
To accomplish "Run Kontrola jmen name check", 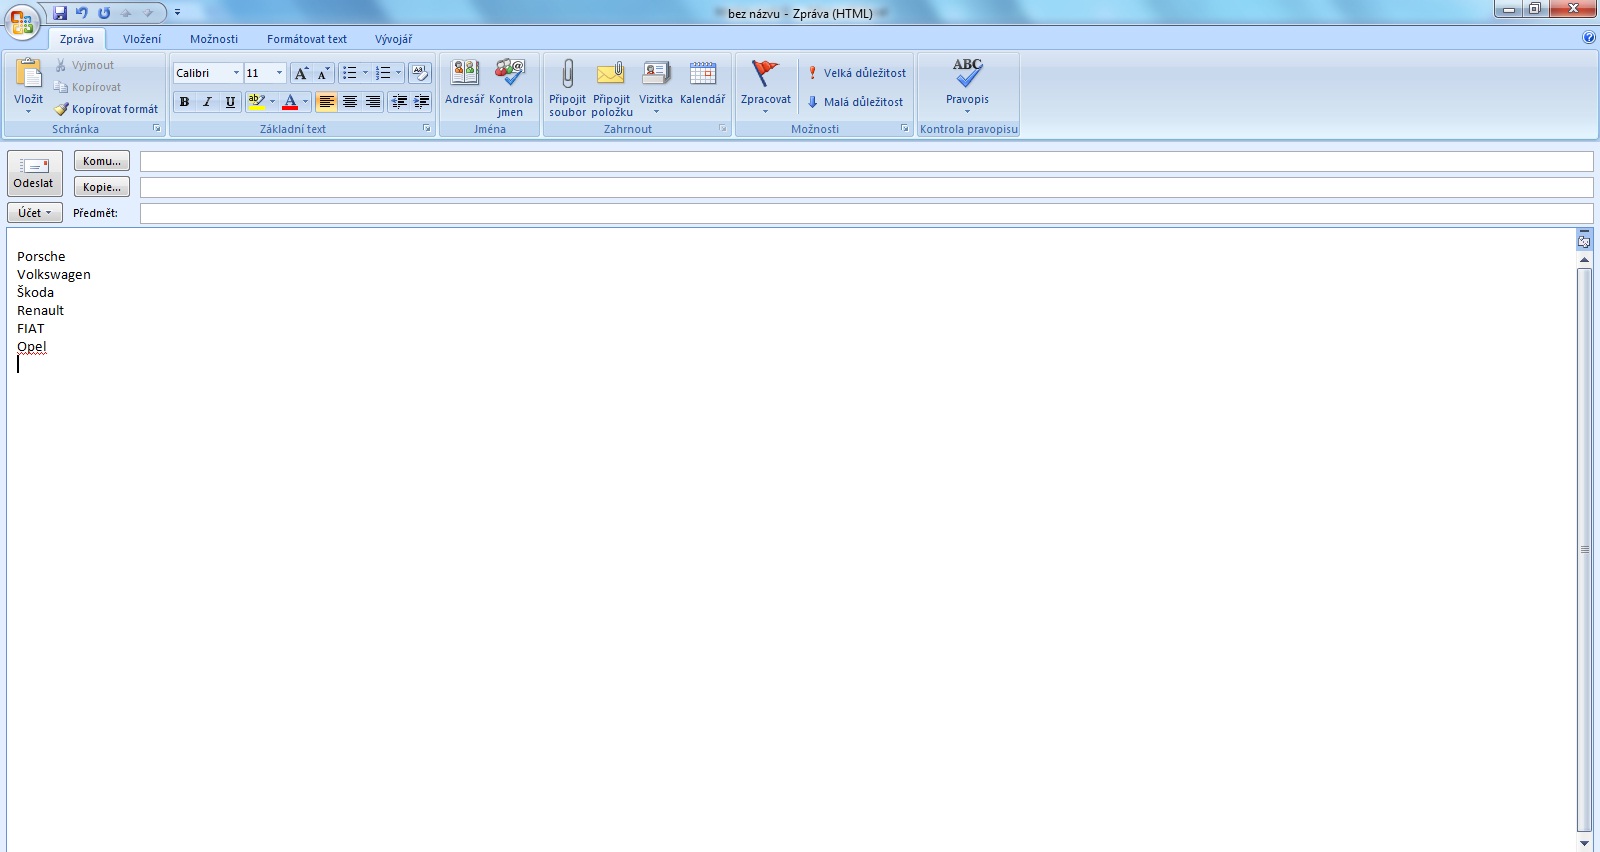I will [x=510, y=87].
